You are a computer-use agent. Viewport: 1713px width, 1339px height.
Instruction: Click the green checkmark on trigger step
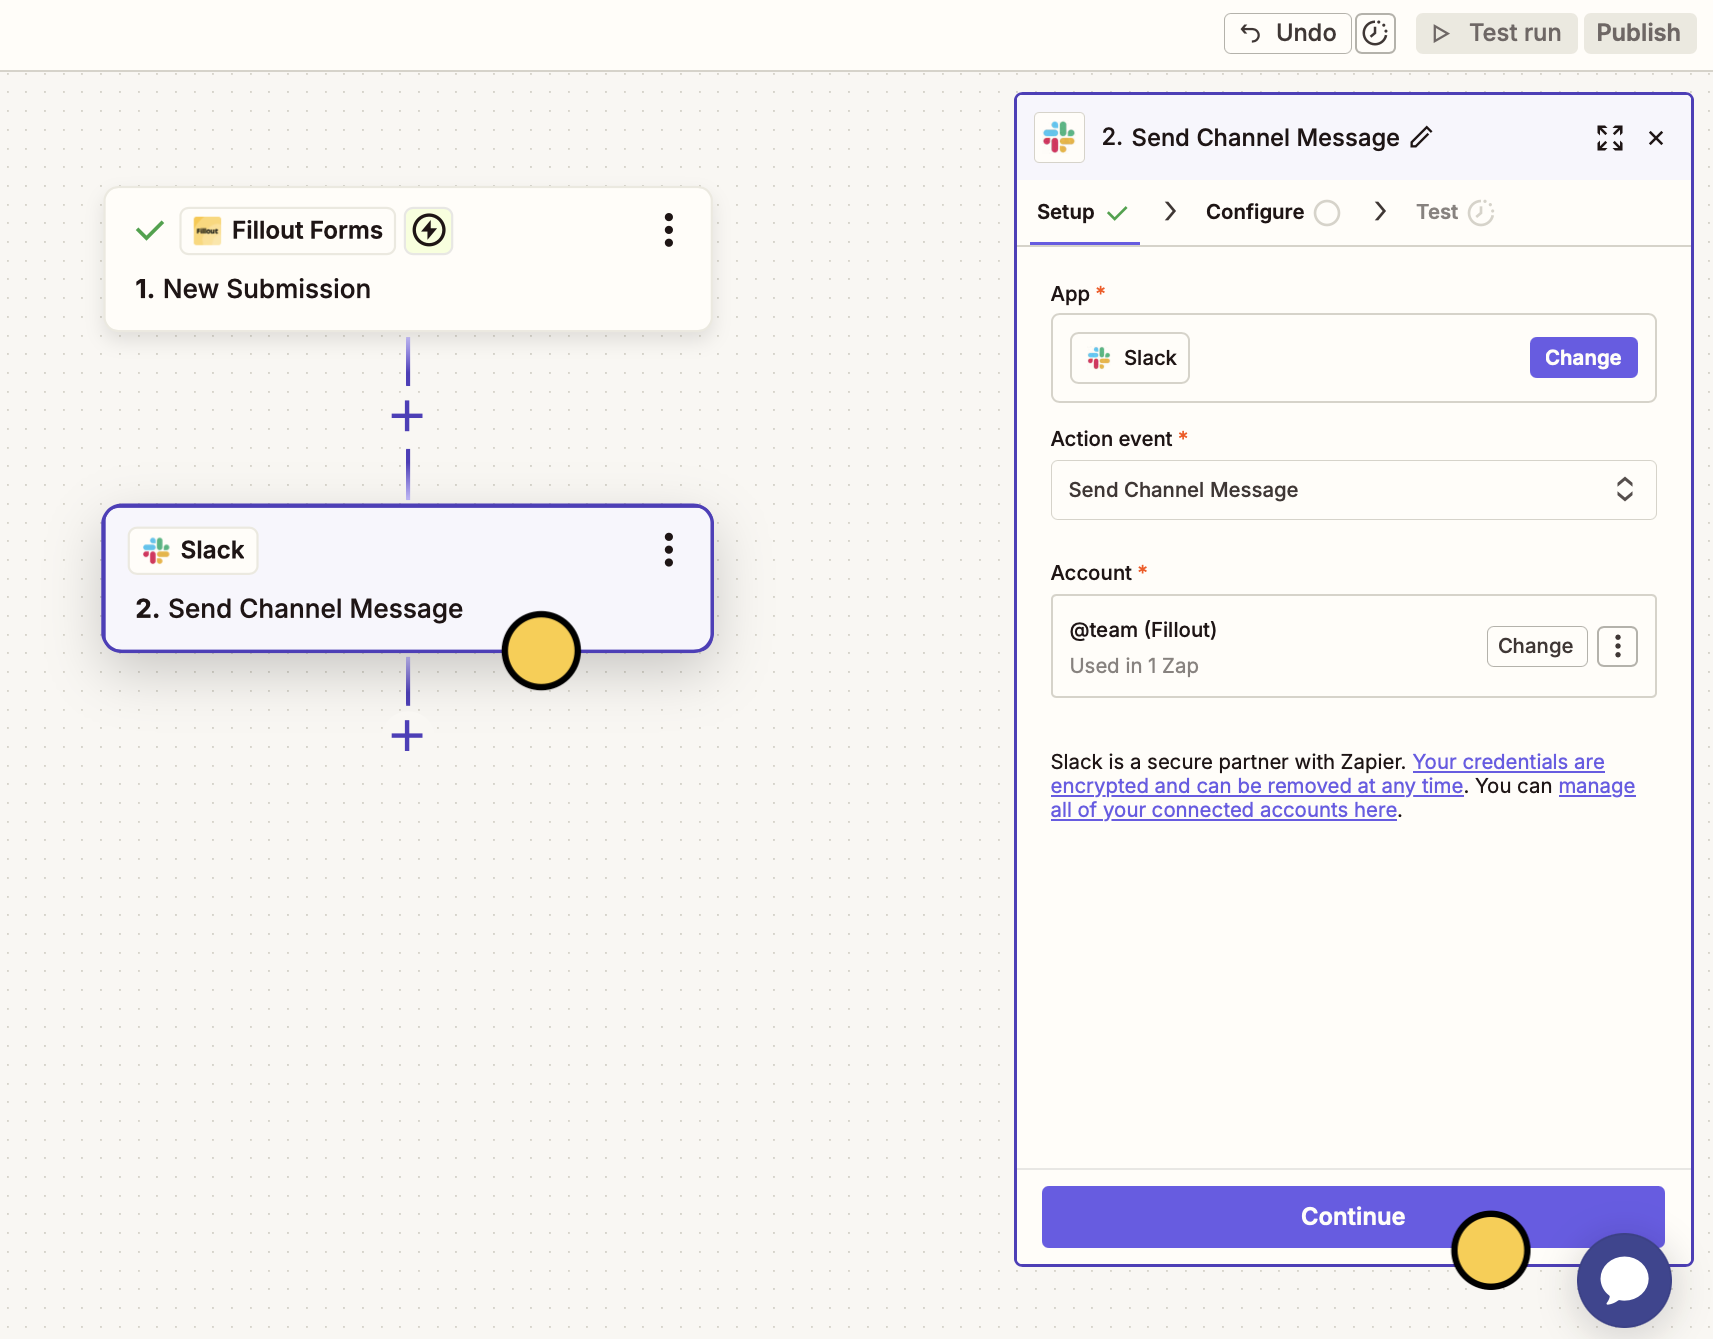point(150,231)
